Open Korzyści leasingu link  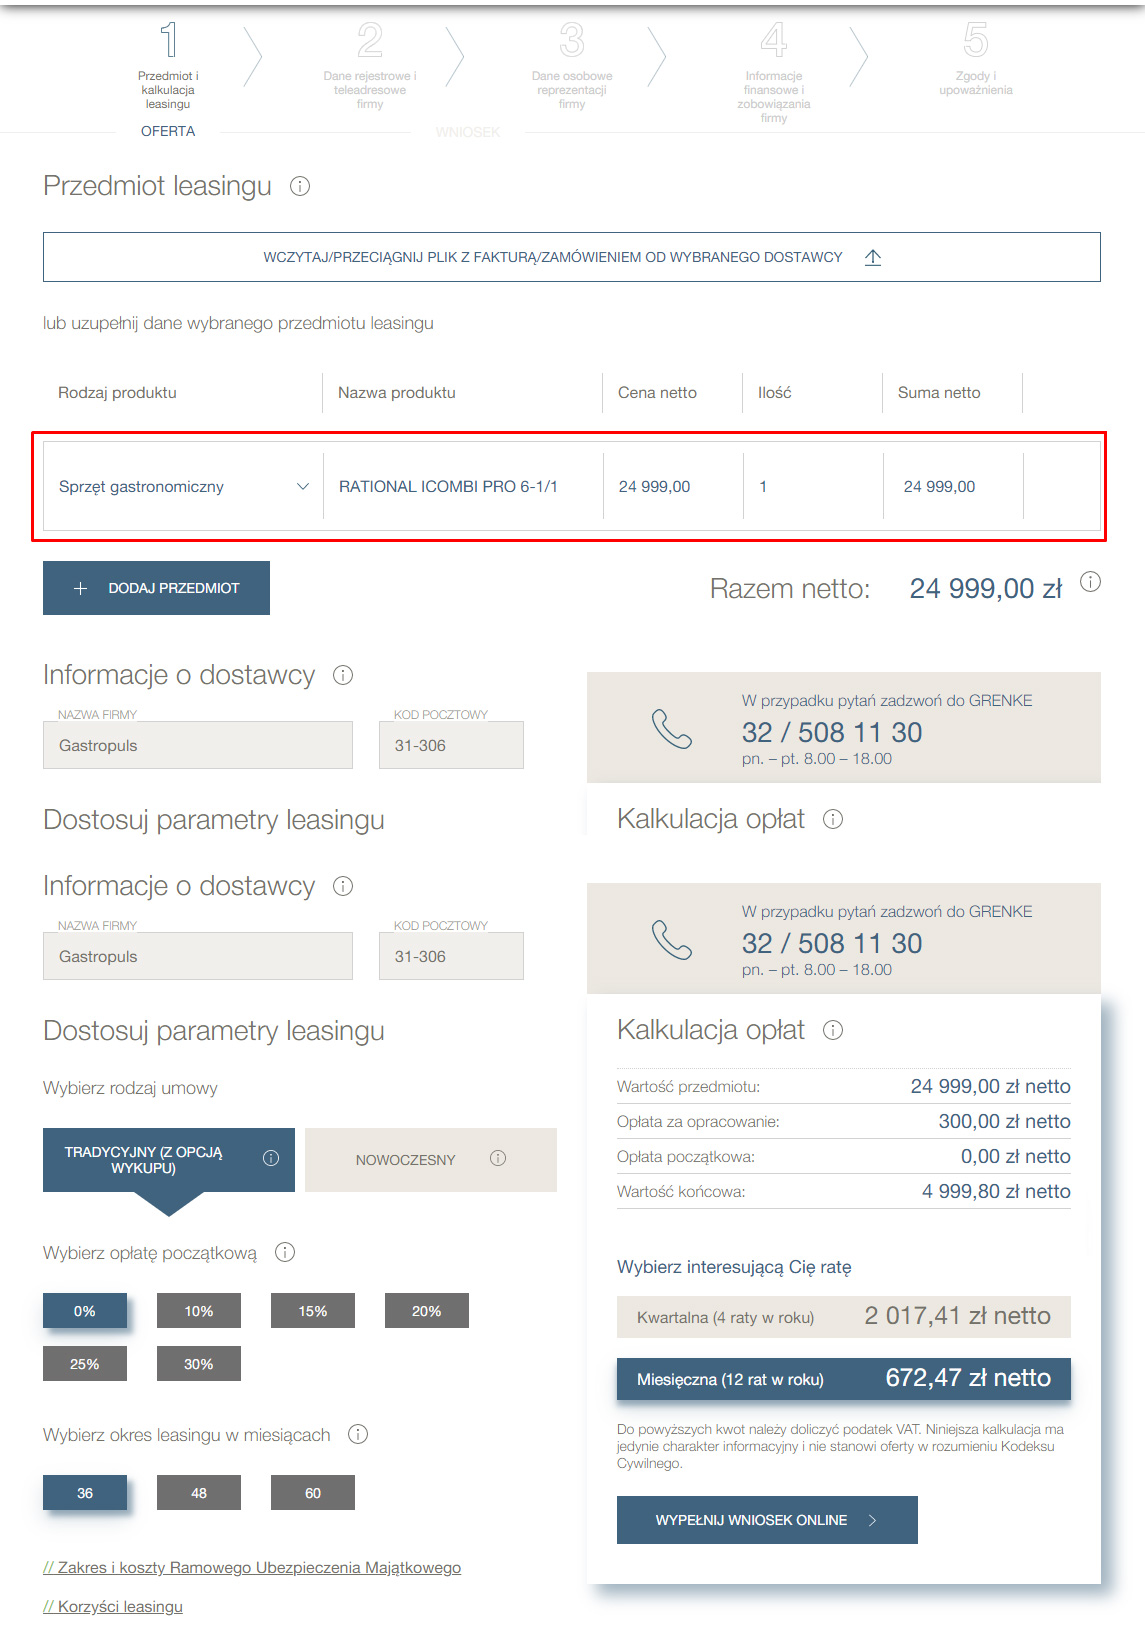pos(113,1606)
